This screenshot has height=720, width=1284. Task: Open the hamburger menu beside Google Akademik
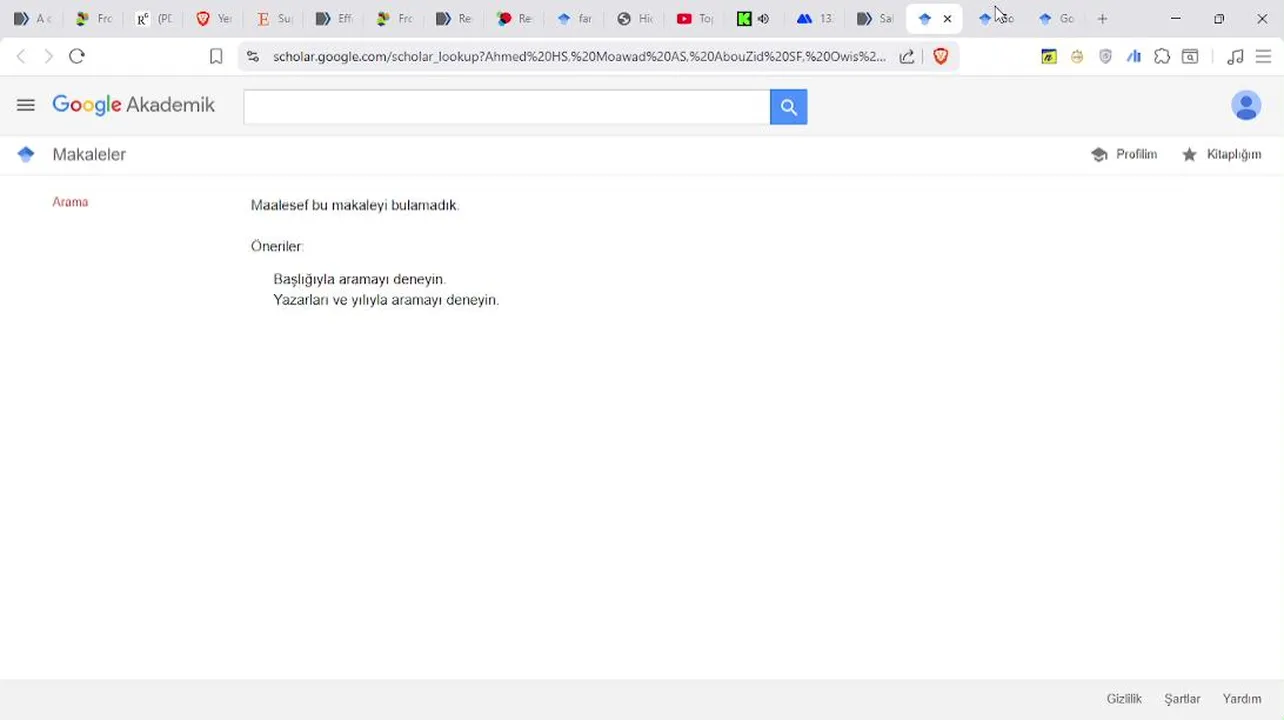(x=26, y=105)
